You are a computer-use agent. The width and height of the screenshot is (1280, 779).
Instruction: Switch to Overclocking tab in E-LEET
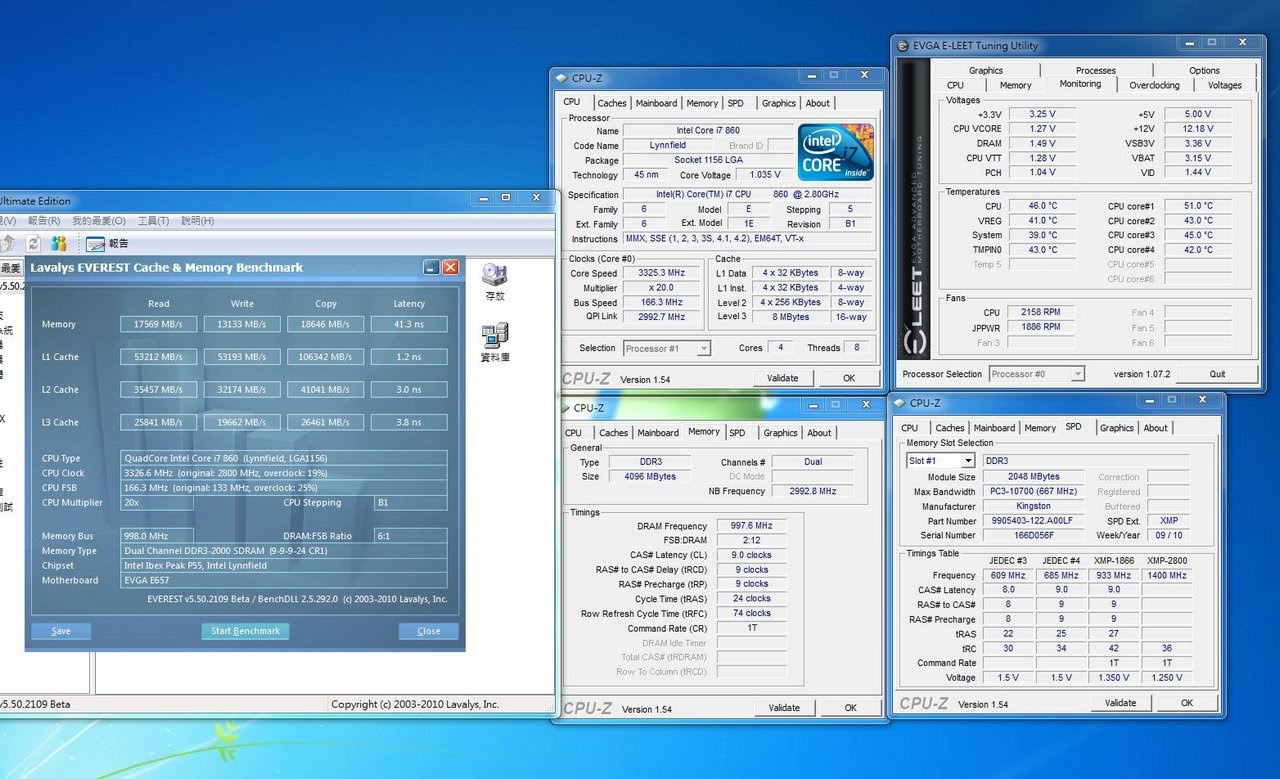pos(1154,85)
